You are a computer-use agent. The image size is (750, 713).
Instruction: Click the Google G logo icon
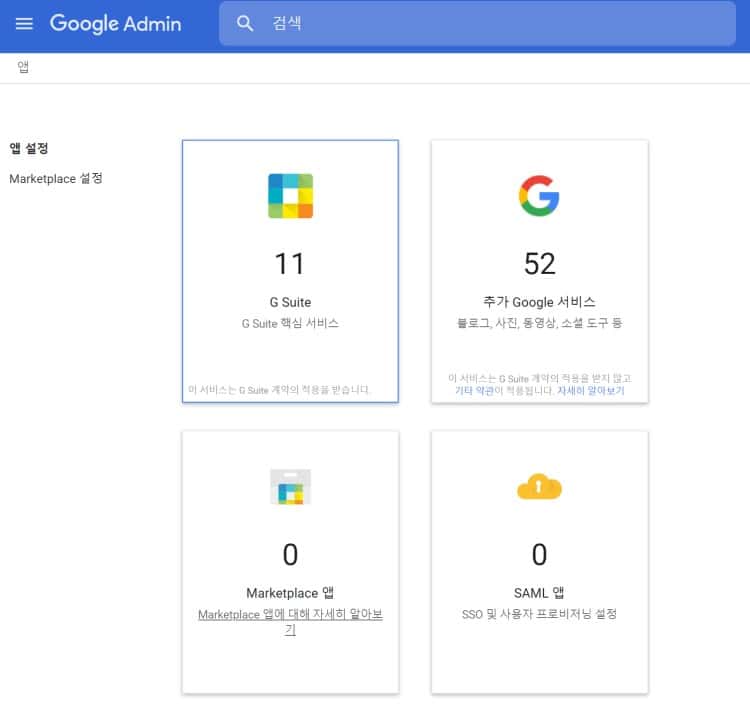539,196
